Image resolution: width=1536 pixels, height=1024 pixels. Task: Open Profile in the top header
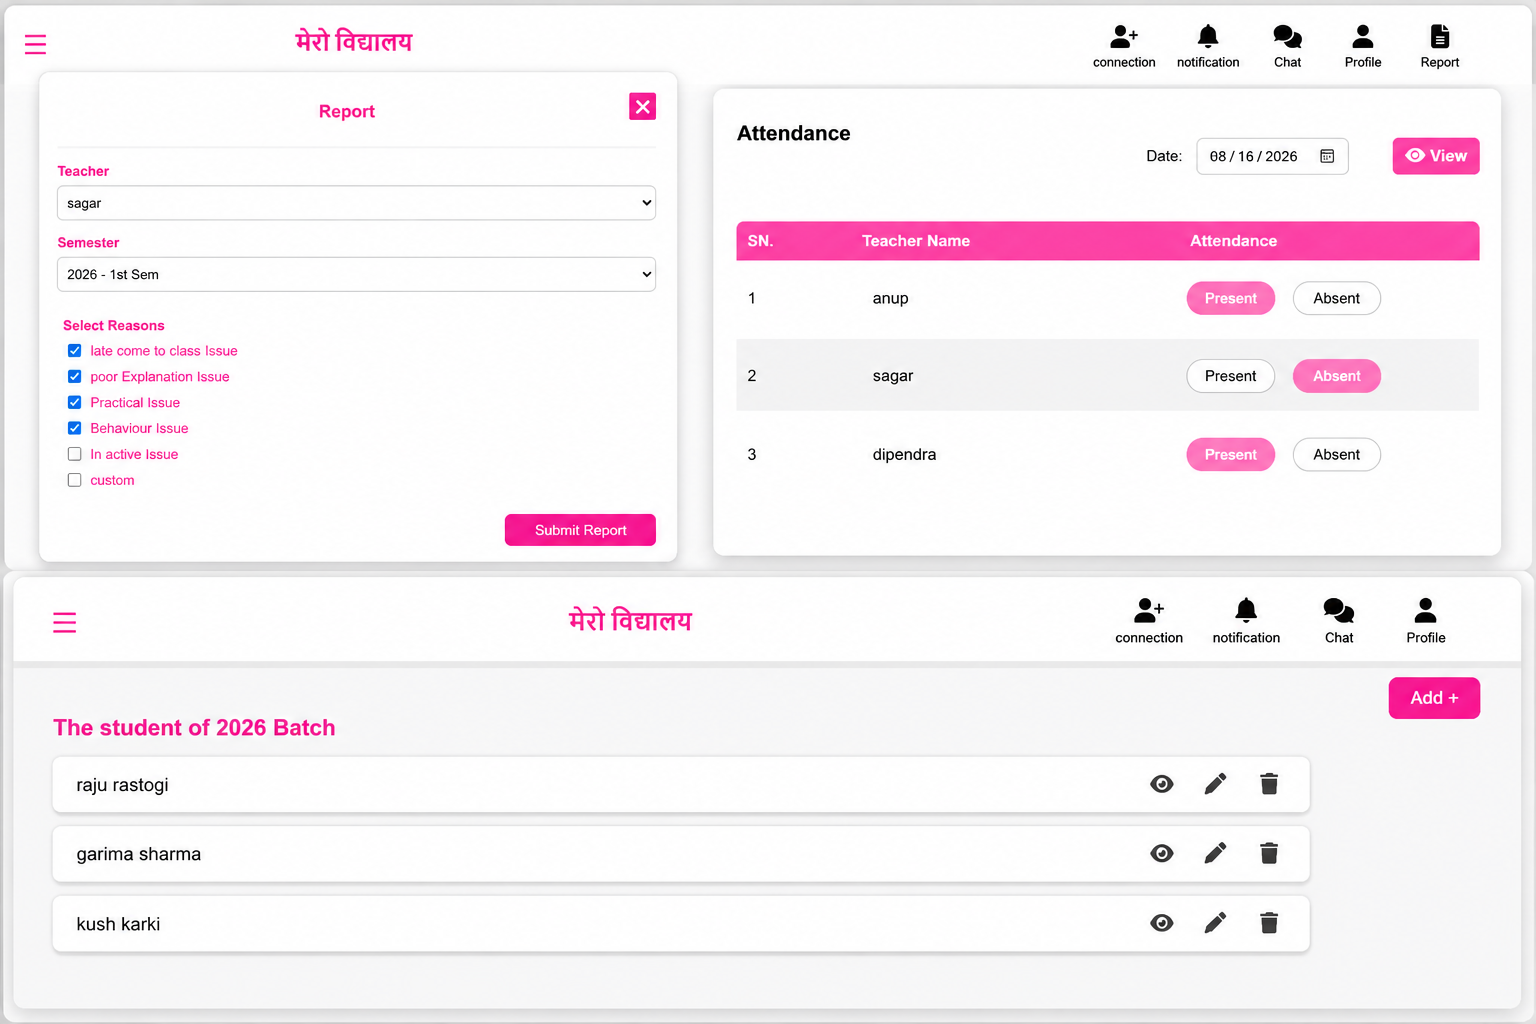click(1363, 37)
